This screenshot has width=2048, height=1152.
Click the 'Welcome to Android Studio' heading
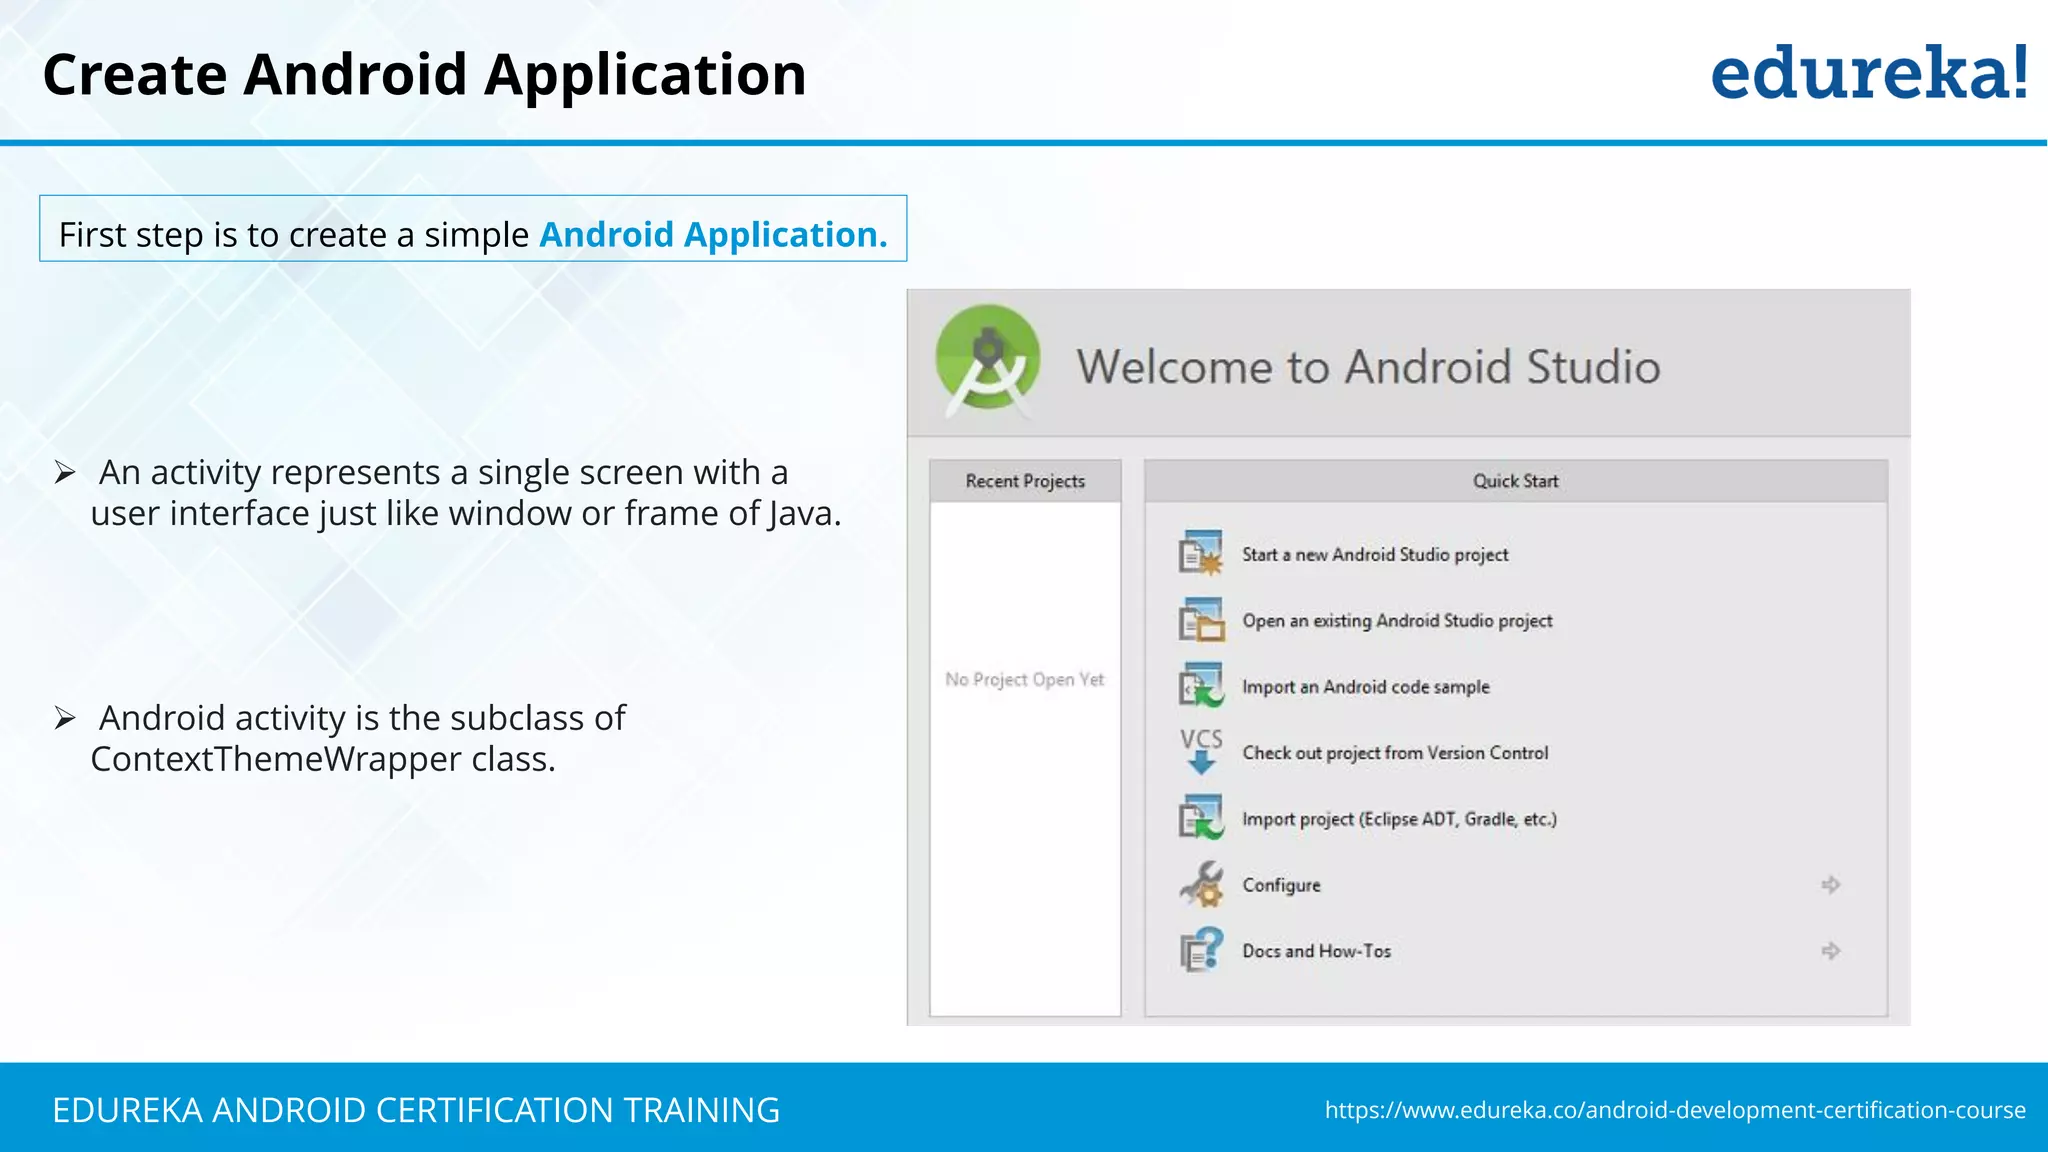1368,366
